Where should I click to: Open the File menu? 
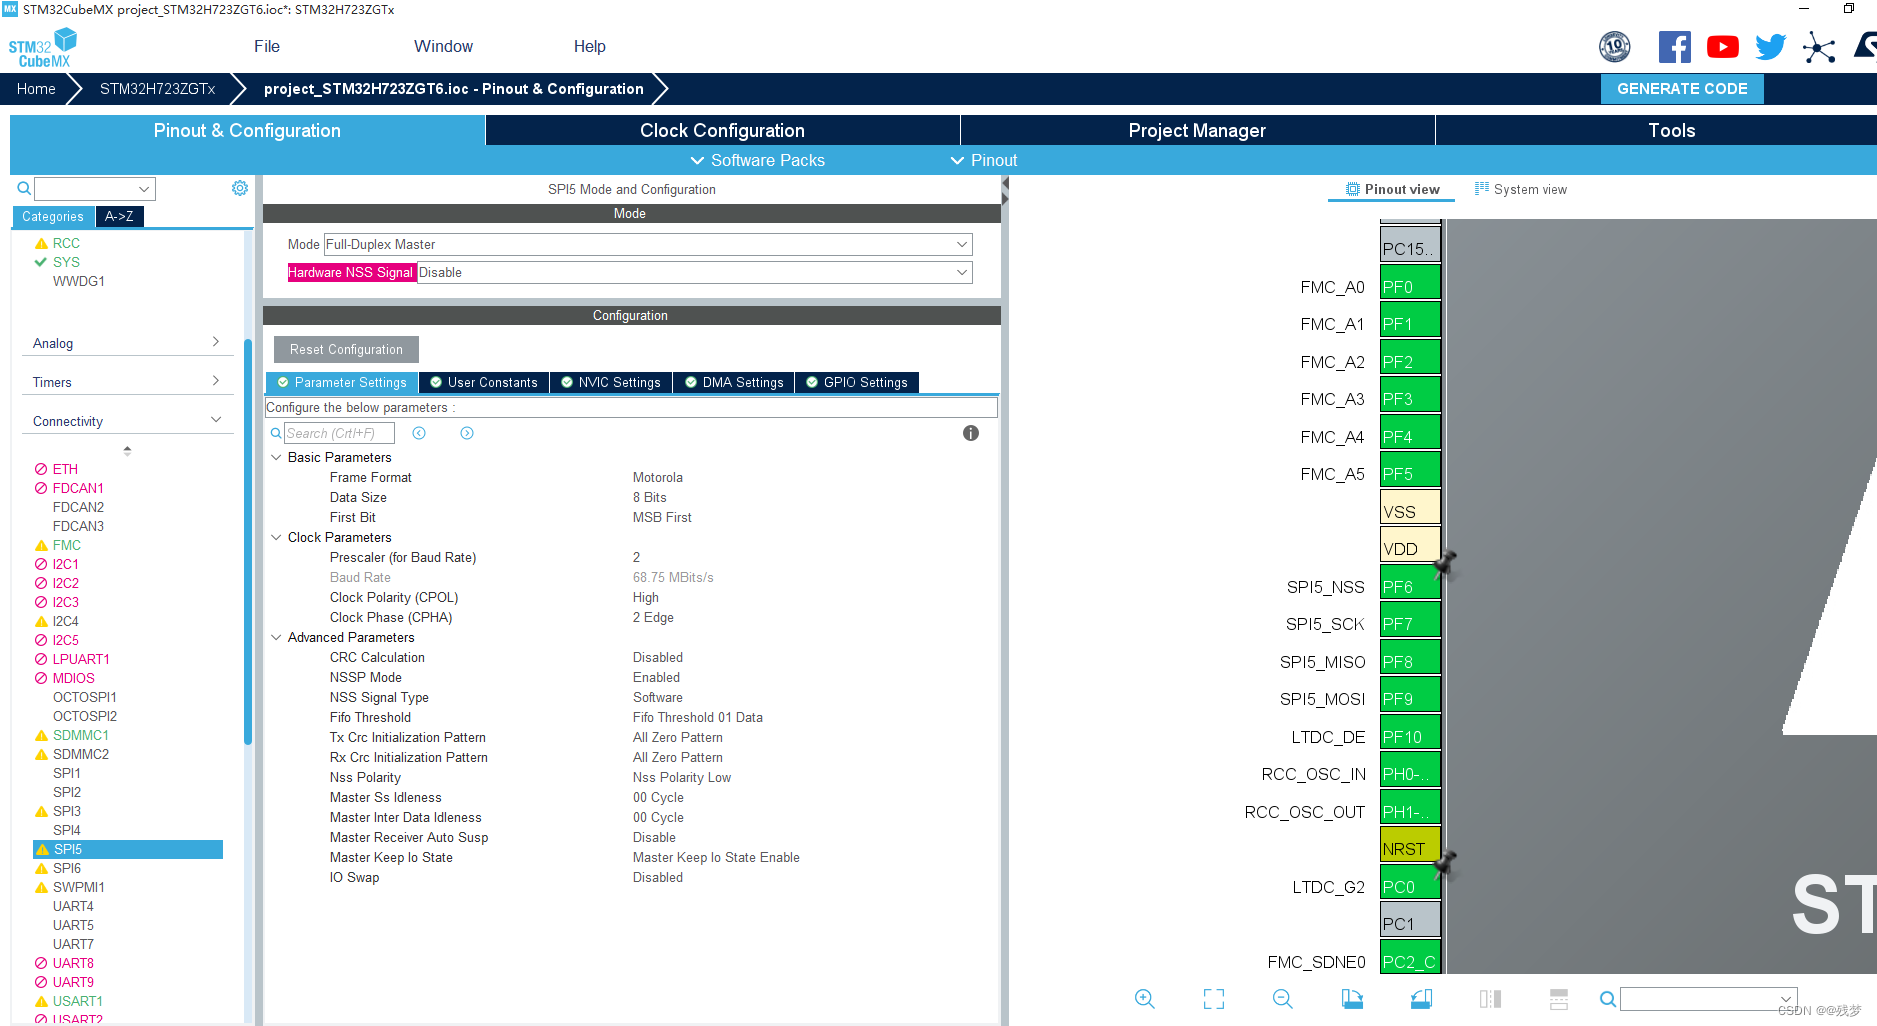267,46
